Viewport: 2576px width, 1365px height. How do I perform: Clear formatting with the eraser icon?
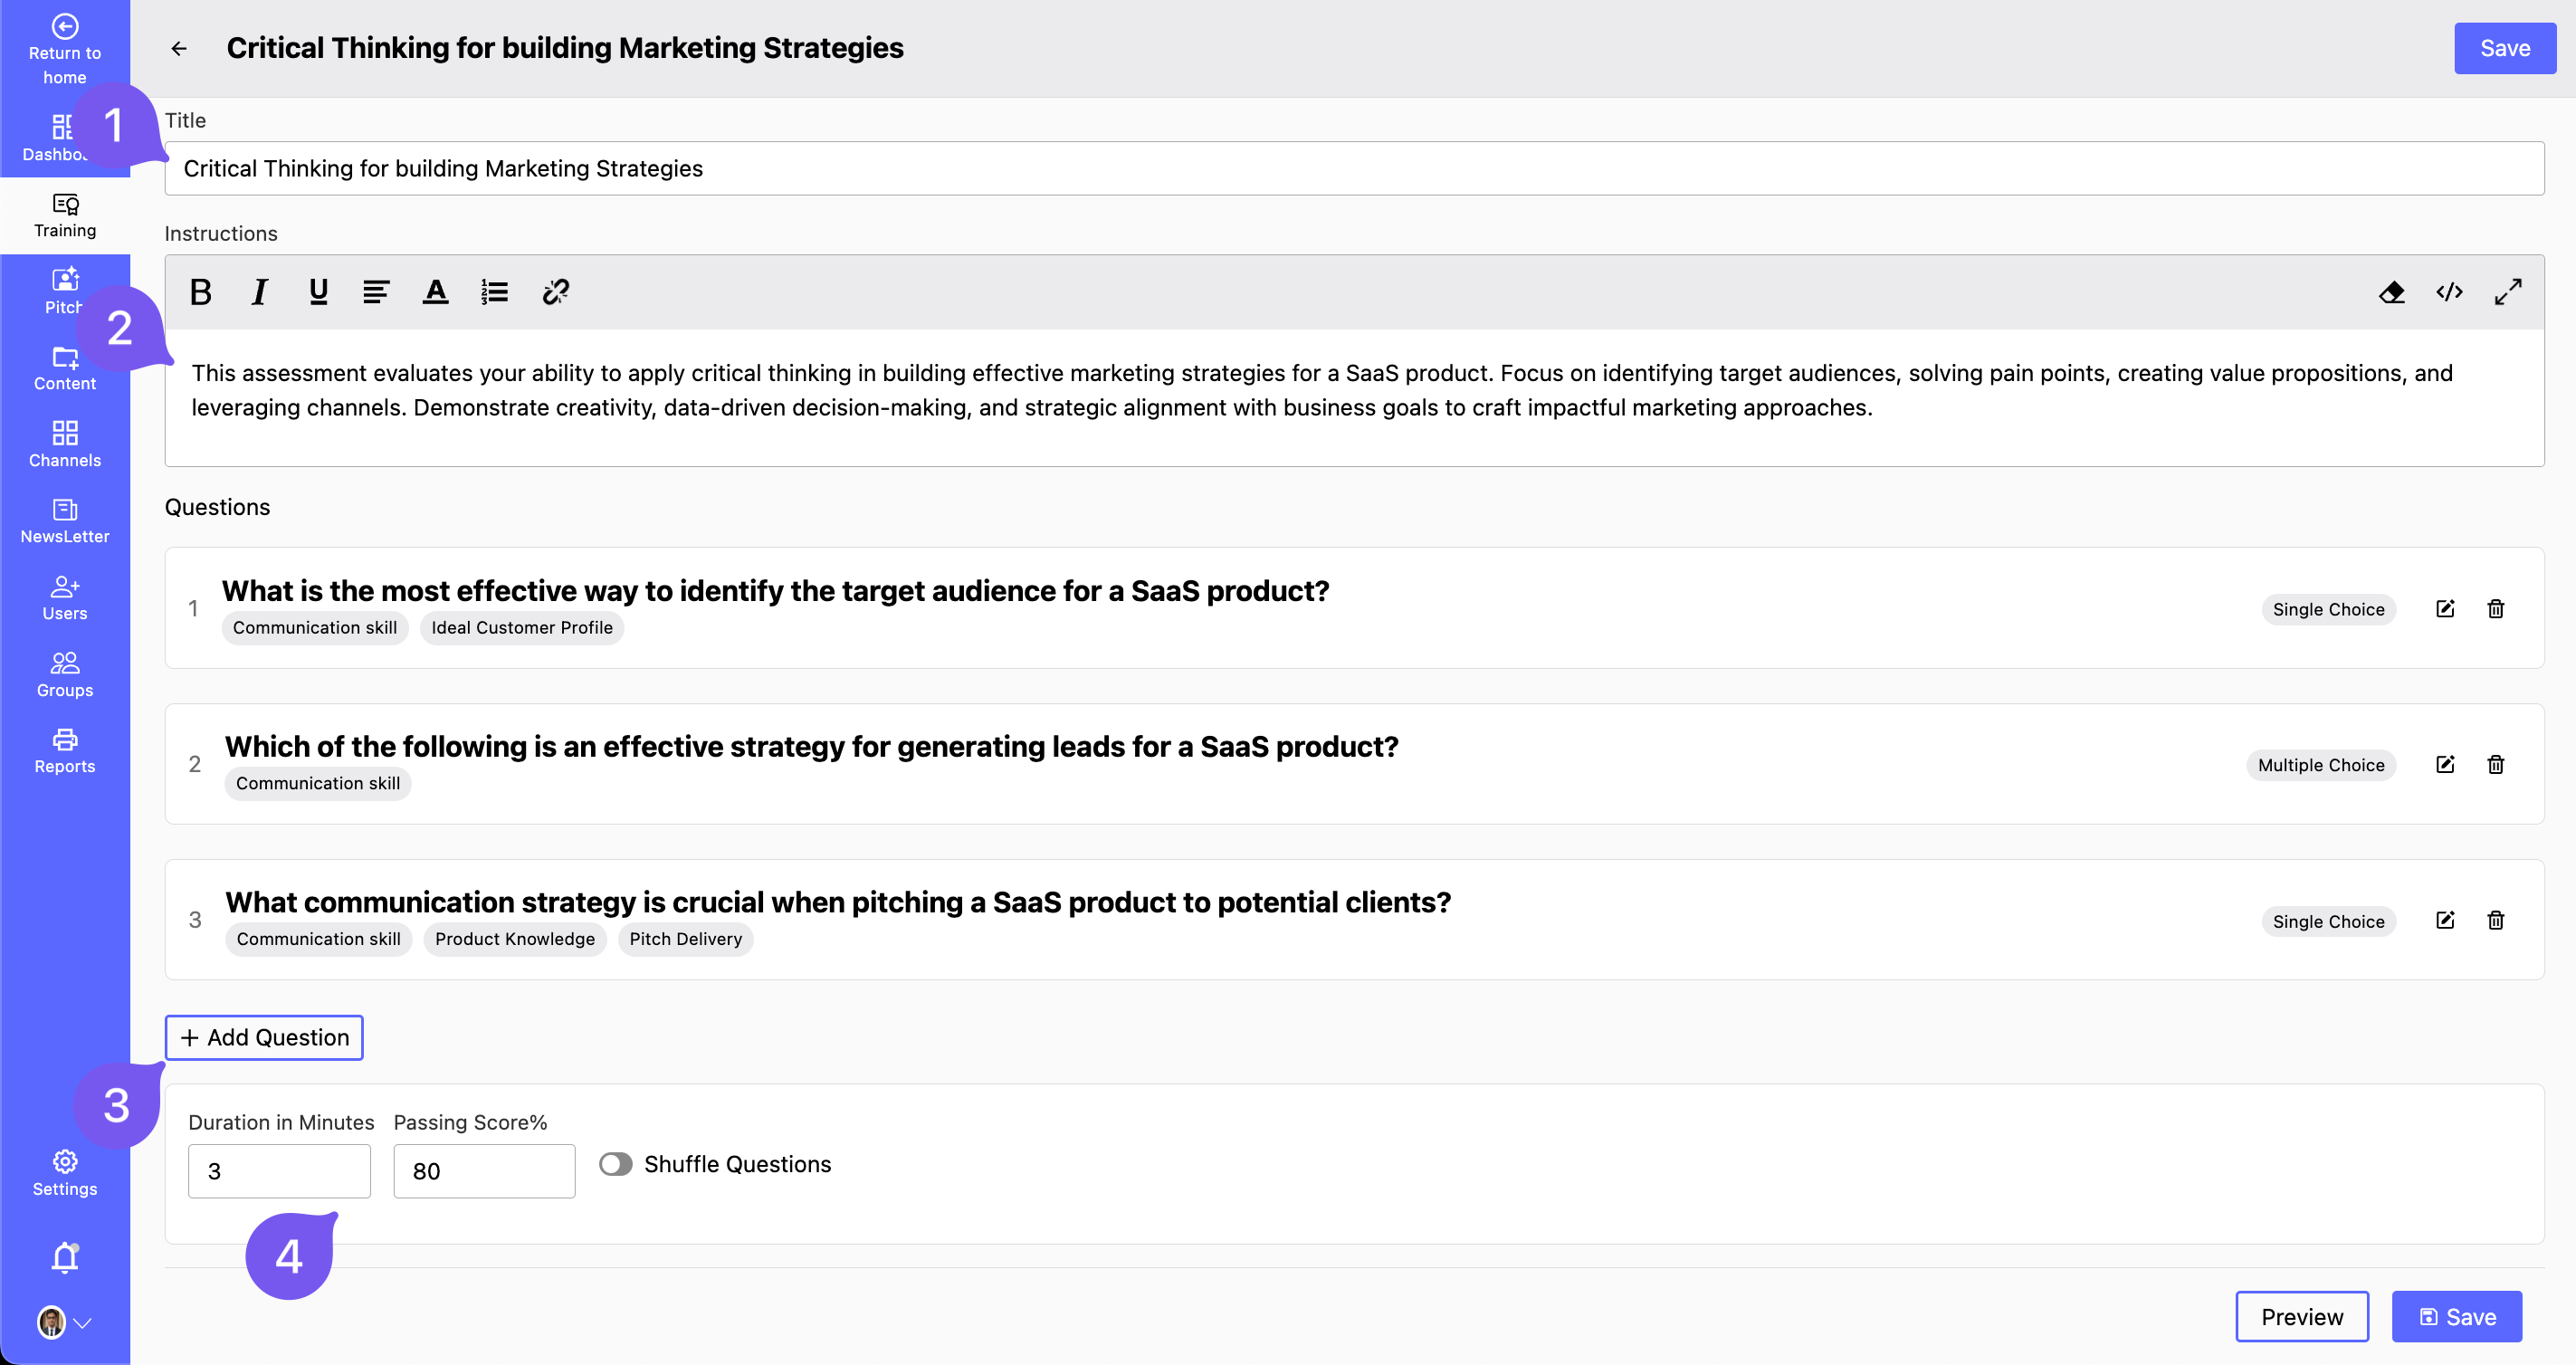2391,292
